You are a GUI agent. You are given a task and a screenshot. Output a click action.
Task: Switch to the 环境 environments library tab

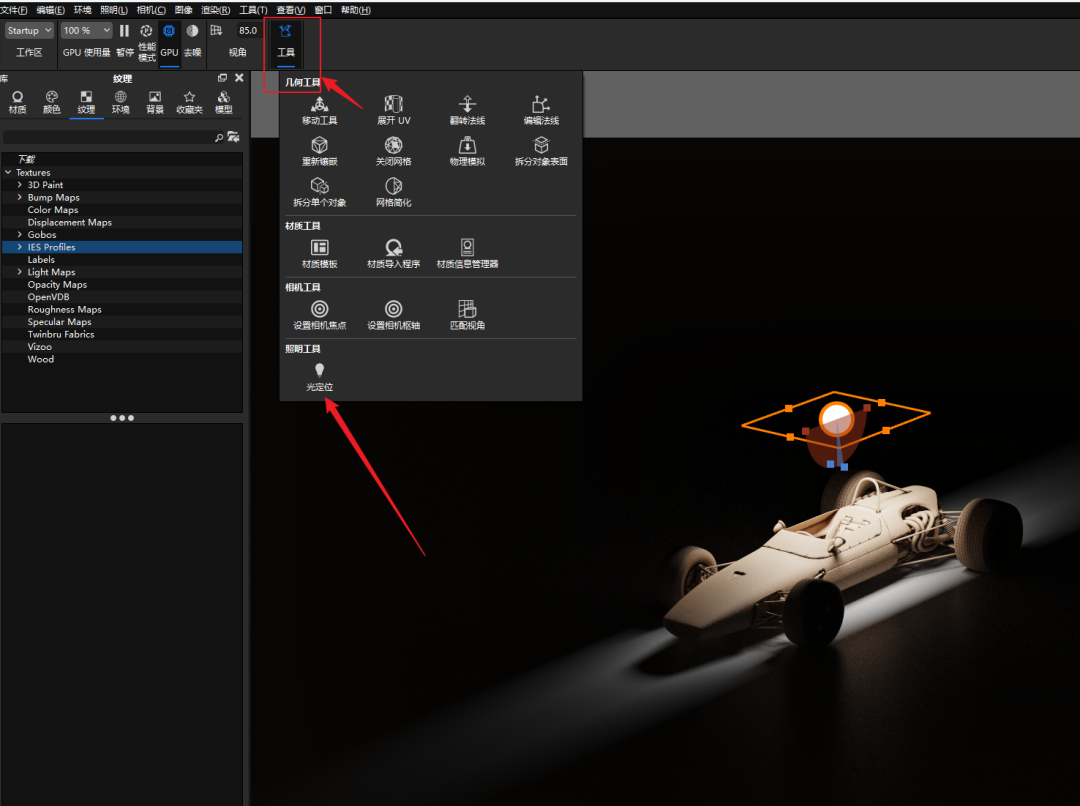[x=121, y=102]
